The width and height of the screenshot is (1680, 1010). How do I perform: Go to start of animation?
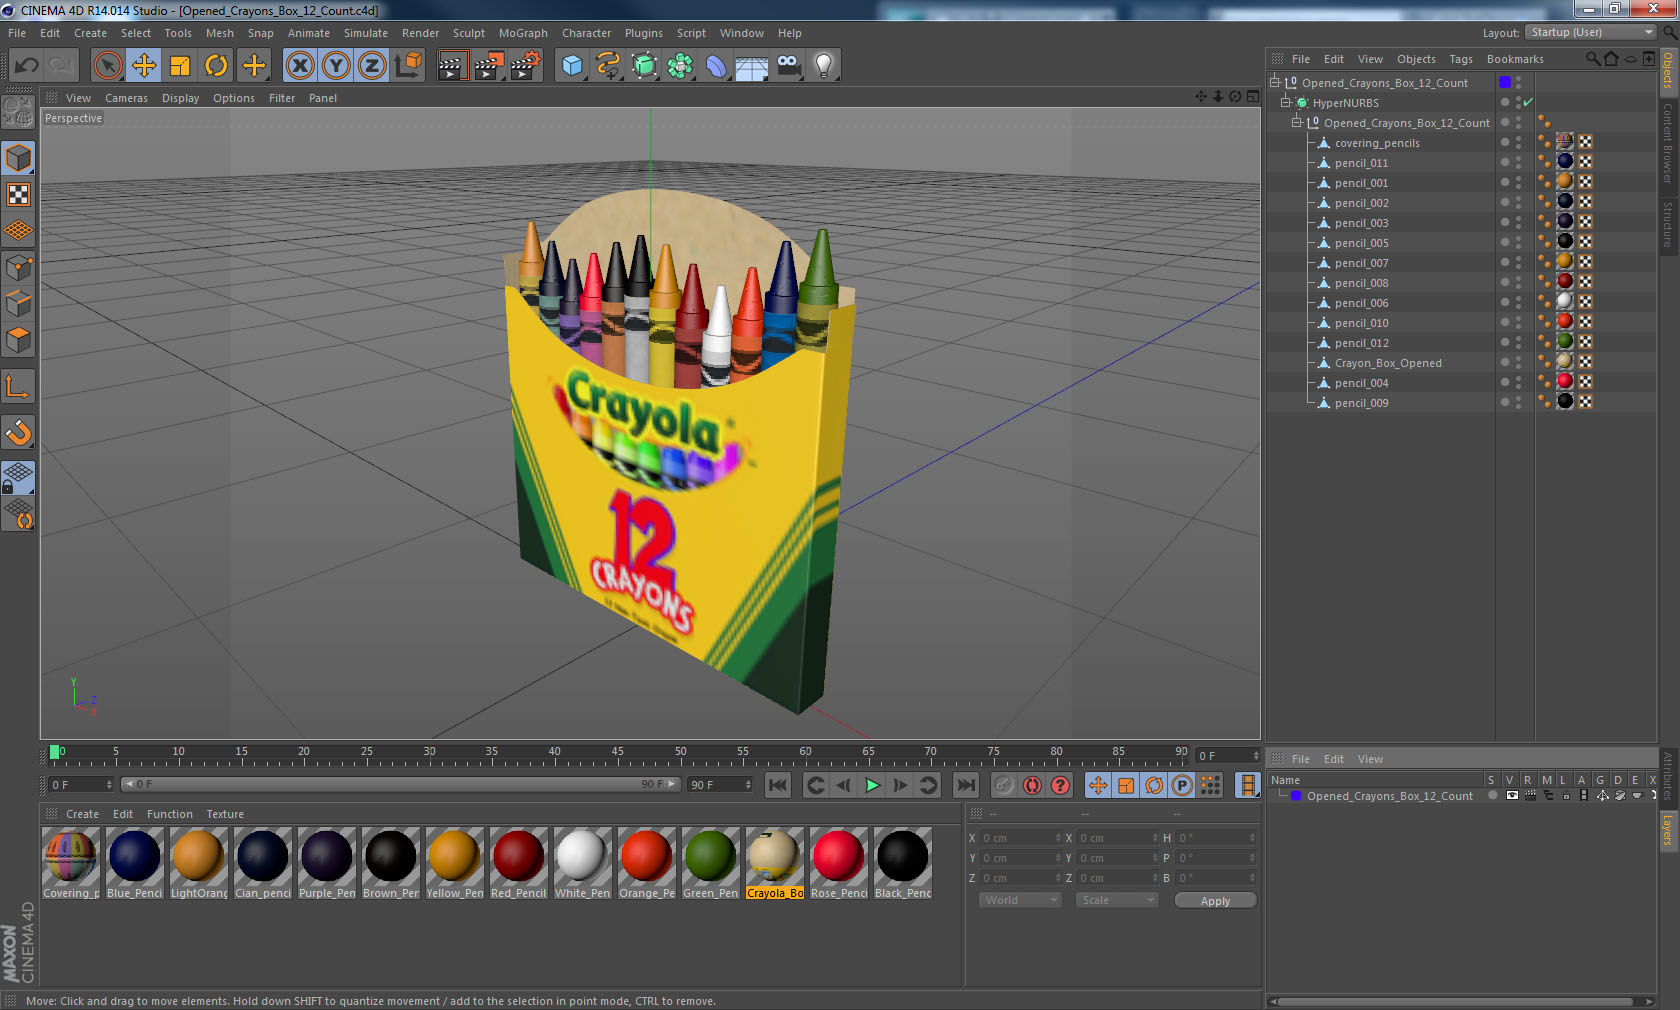coord(778,785)
